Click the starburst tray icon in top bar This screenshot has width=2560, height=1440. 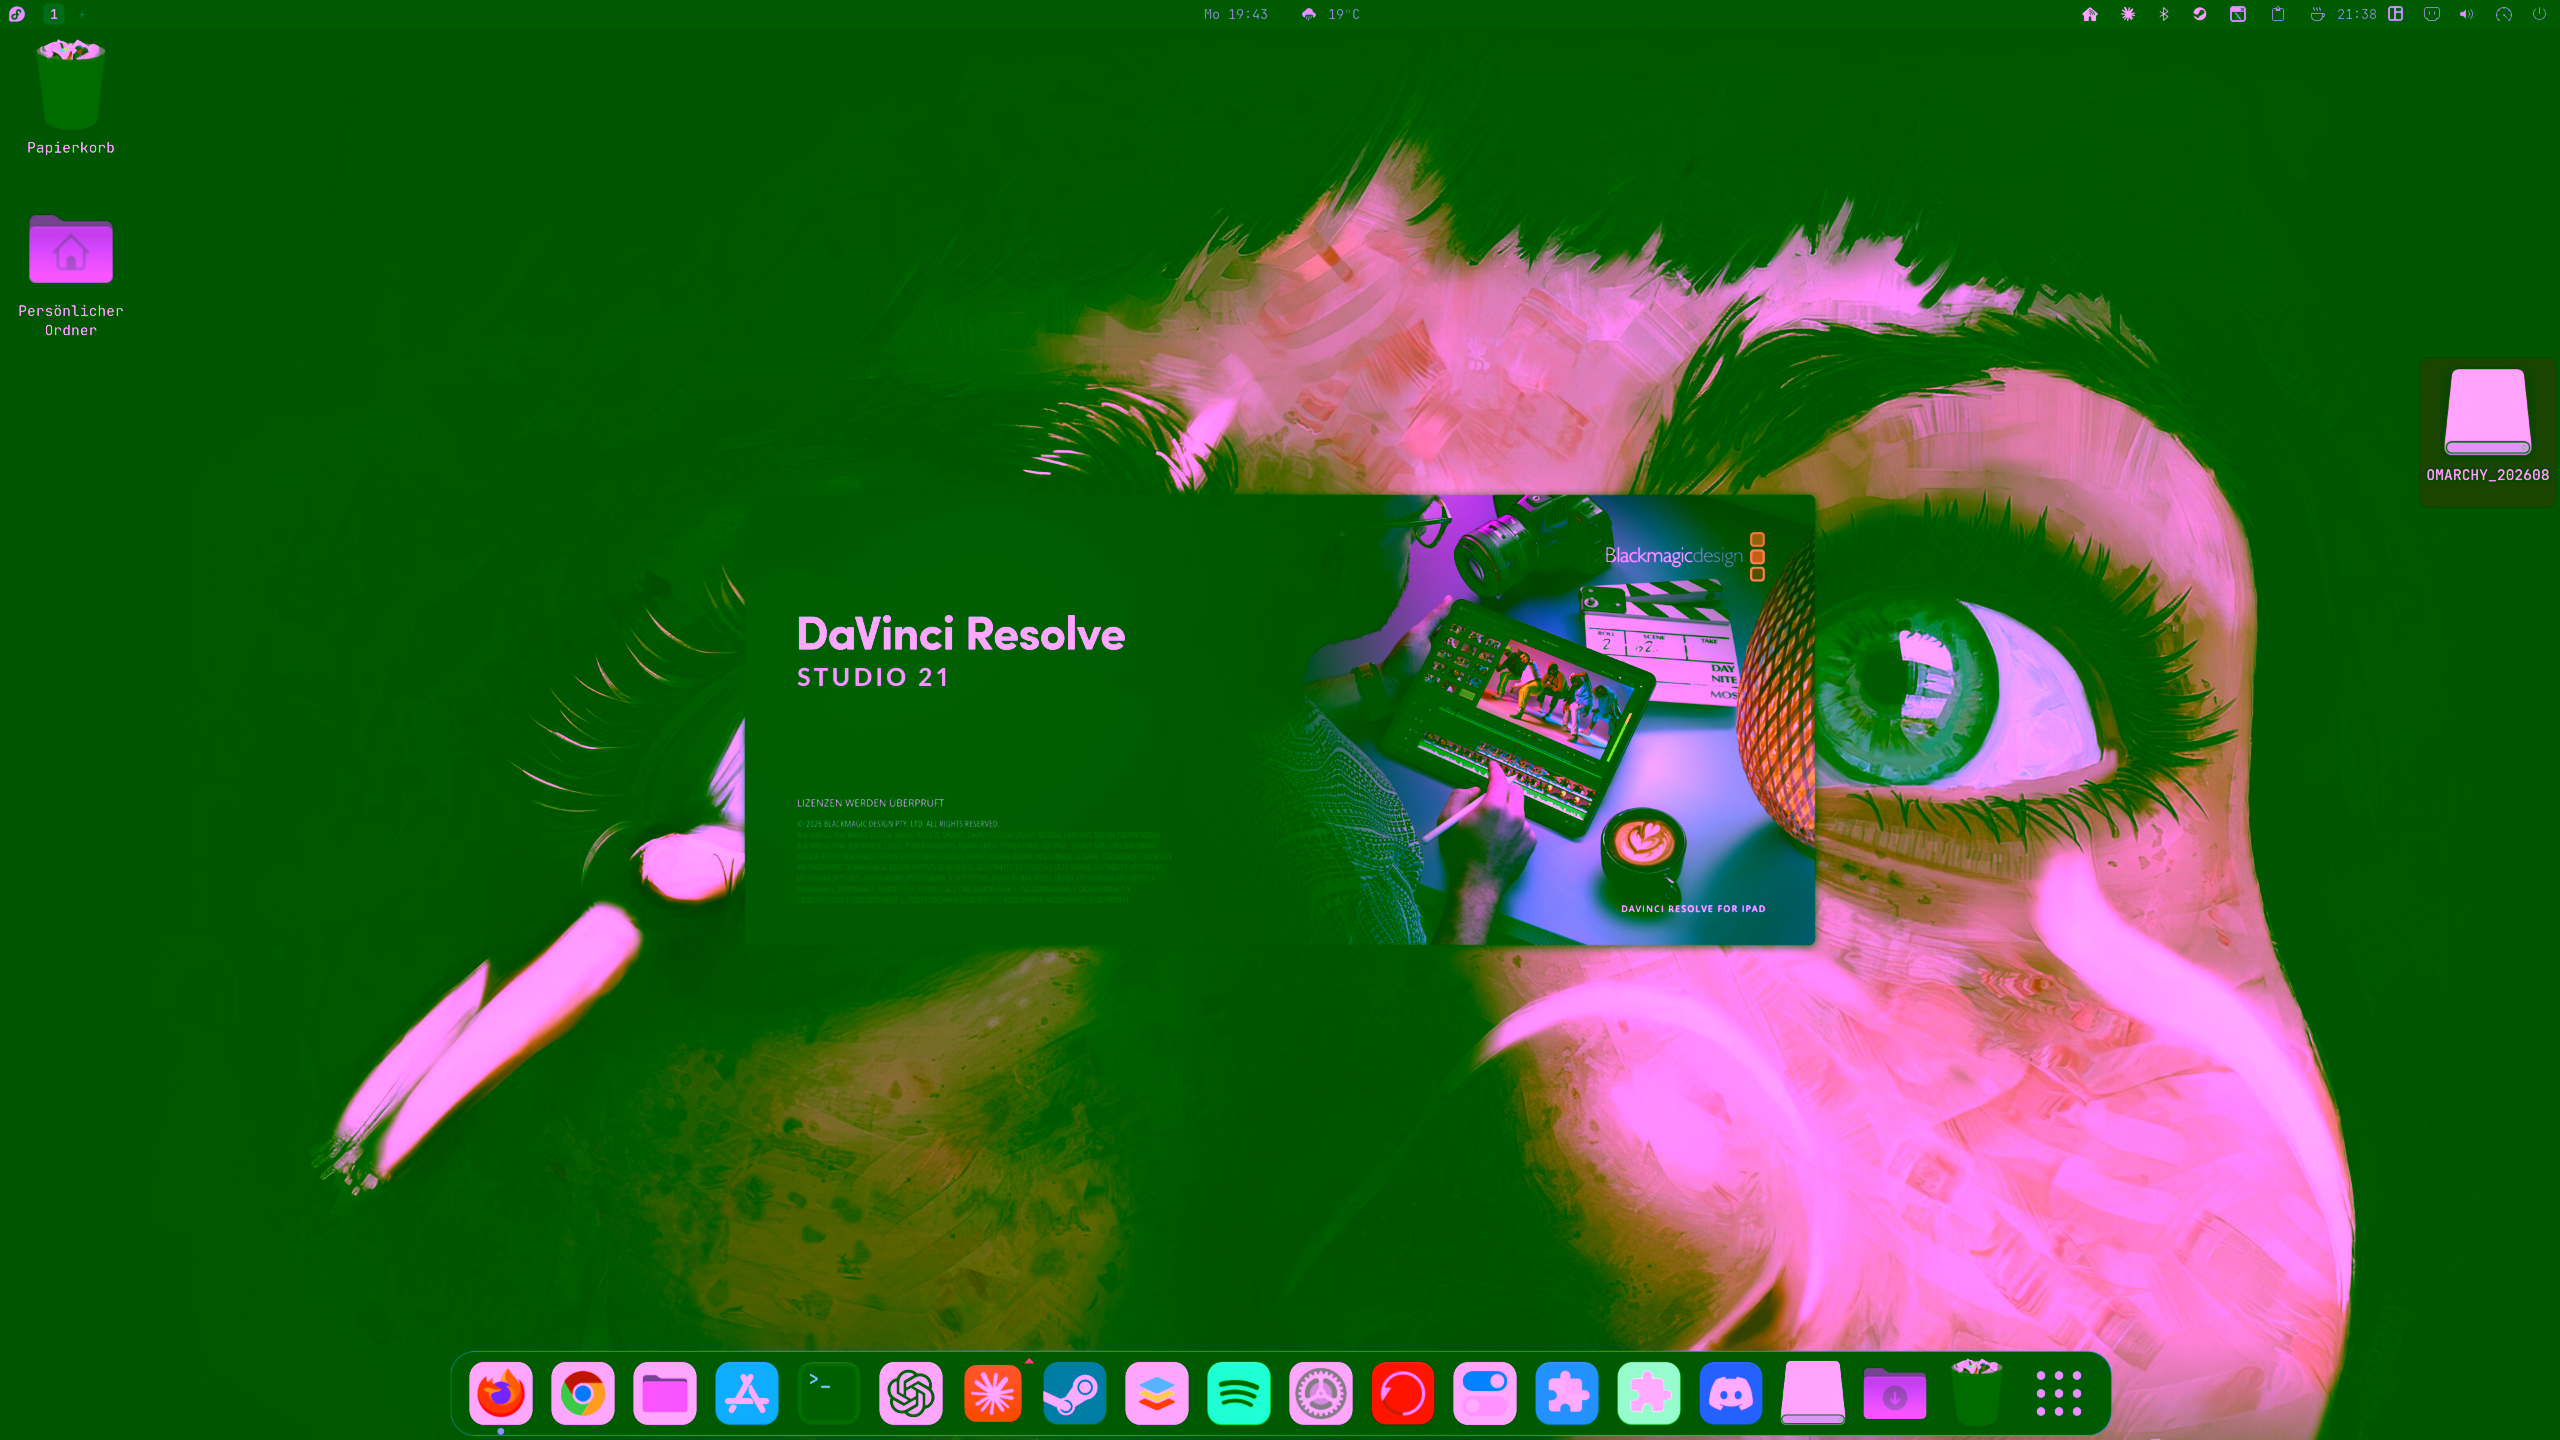click(x=2127, y=14)
